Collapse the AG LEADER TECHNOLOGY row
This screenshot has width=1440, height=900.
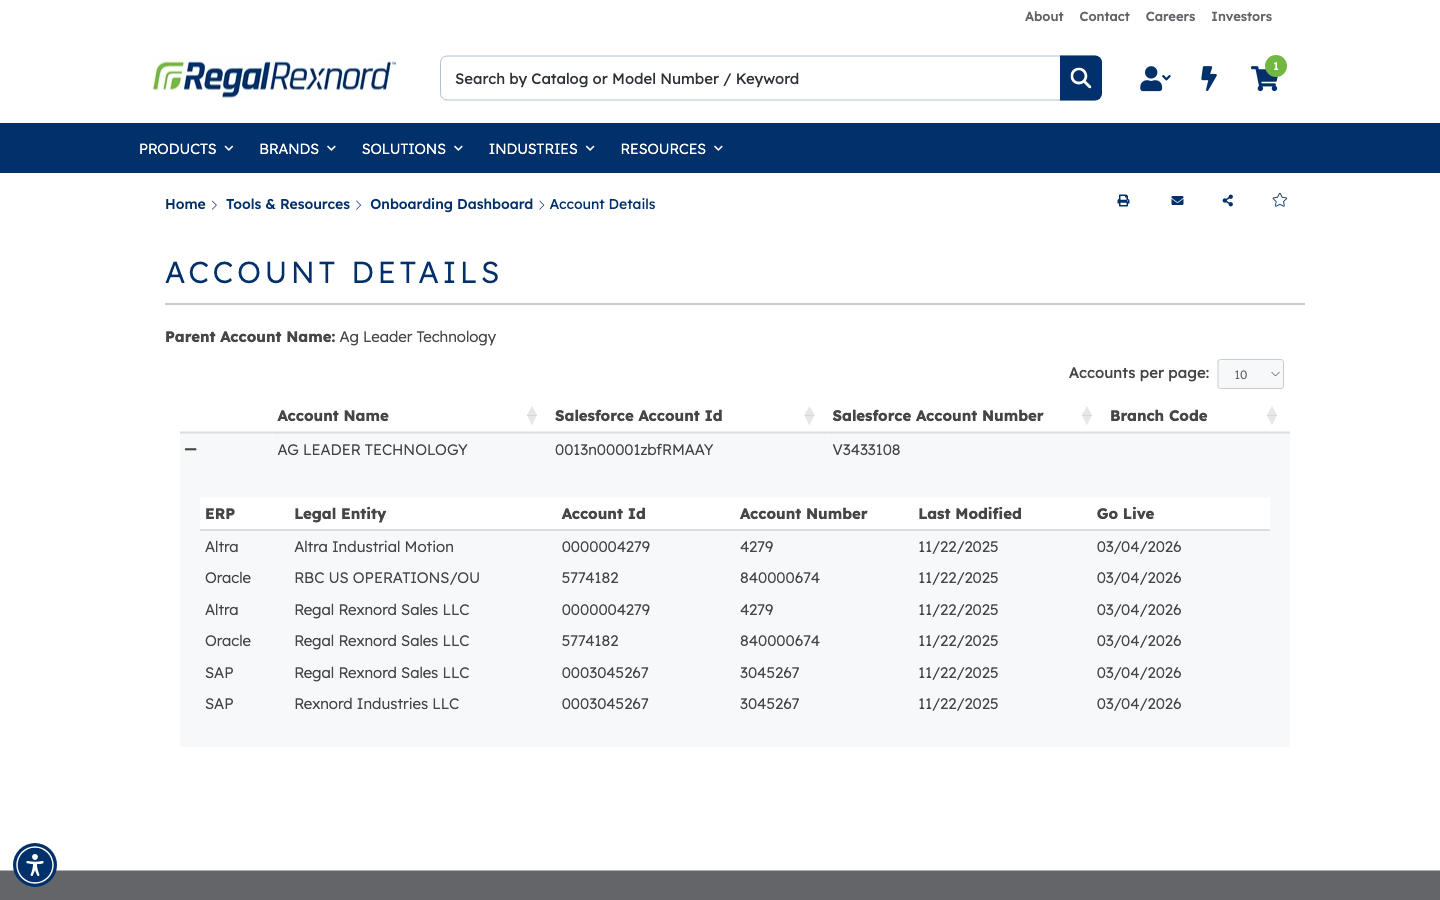click(x=191, y=450)
